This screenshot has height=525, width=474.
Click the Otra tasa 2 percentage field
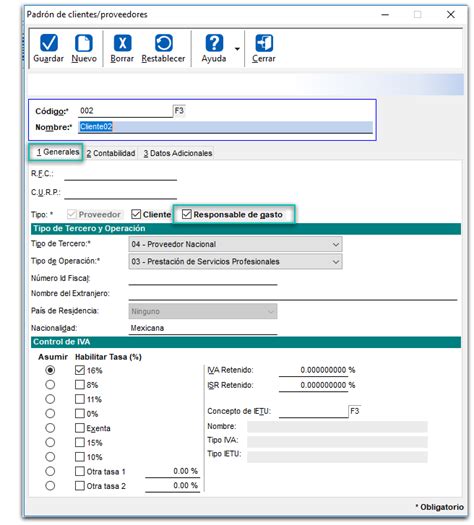coord(172,486)
